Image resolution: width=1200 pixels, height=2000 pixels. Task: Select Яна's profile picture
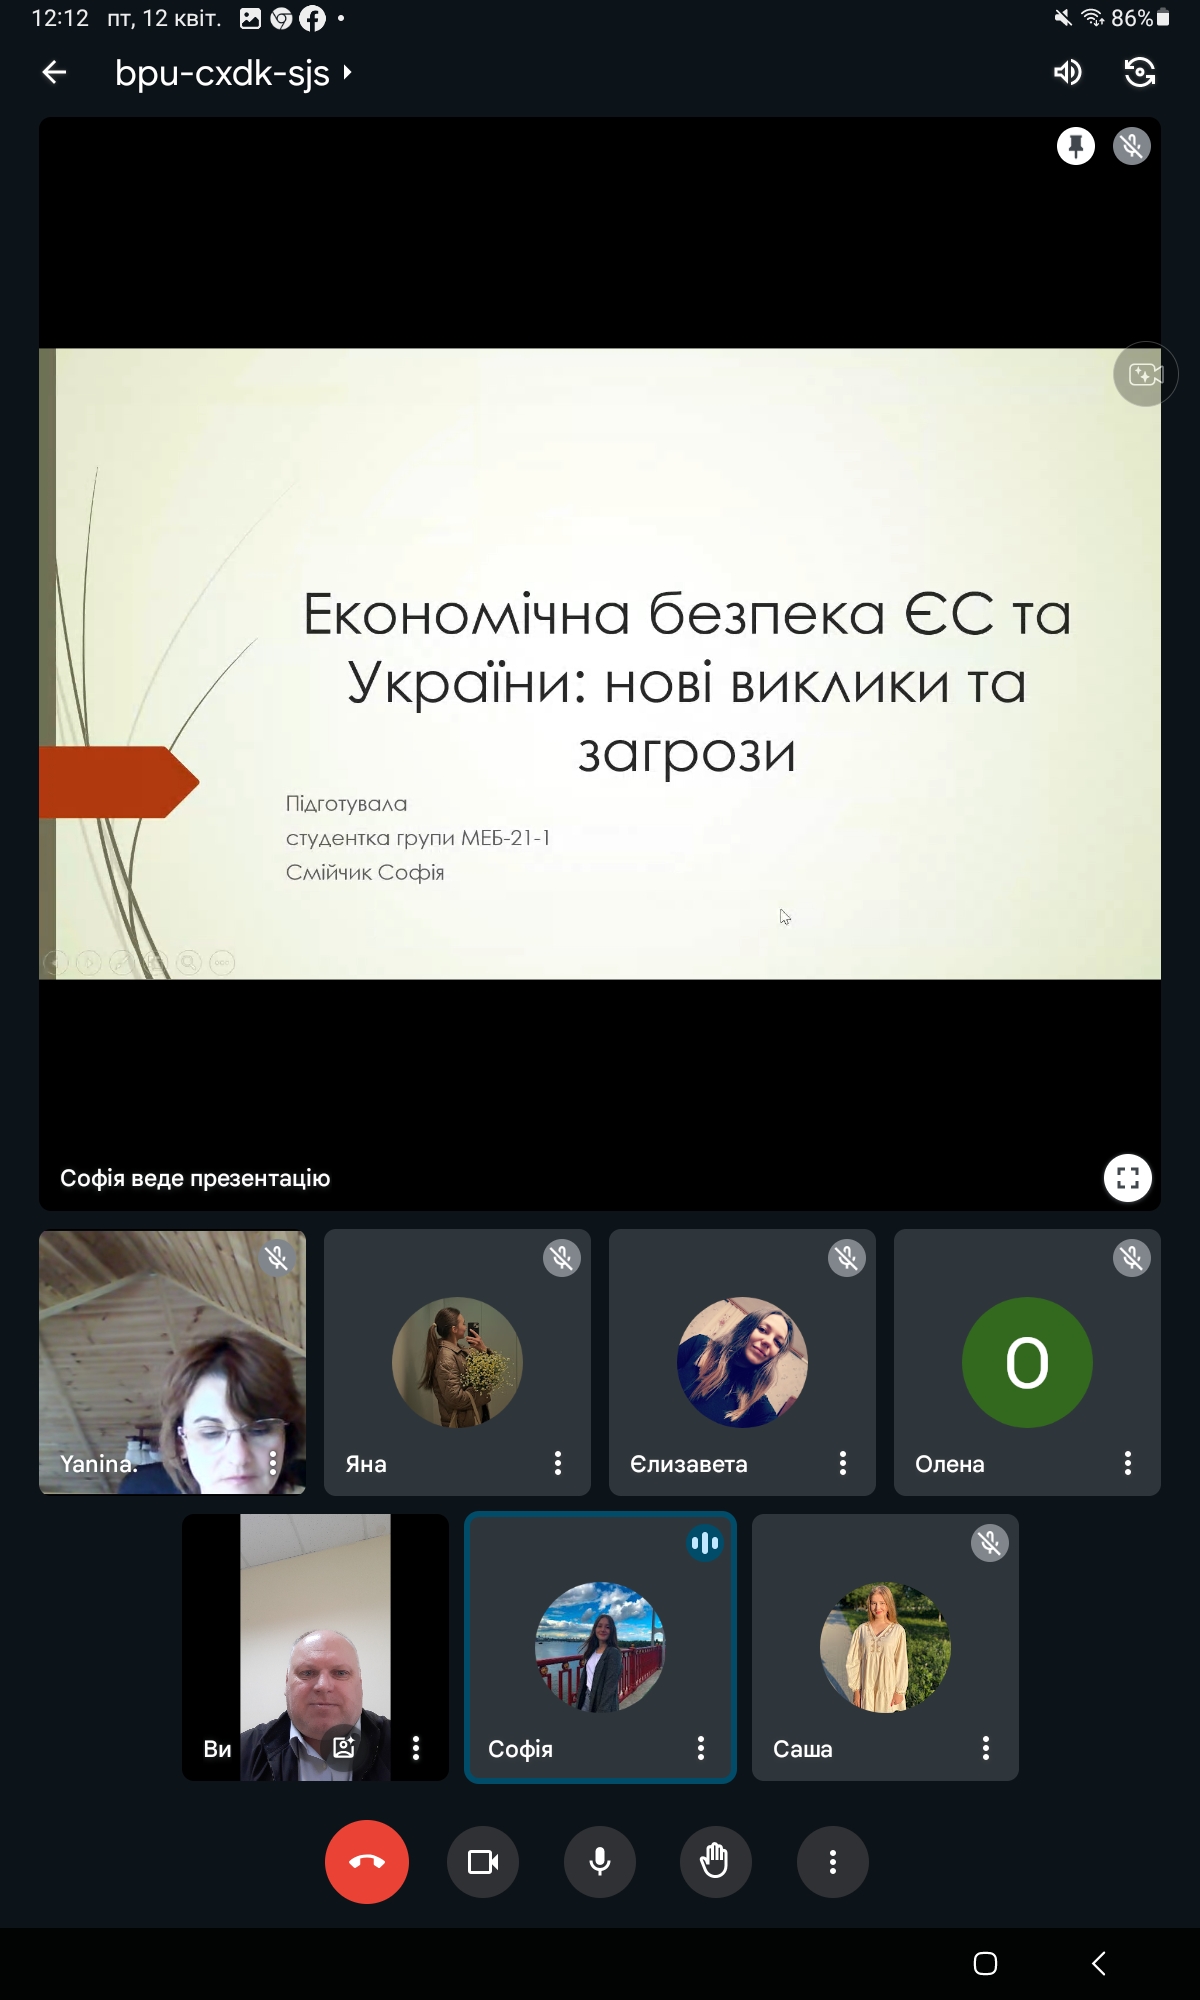pos(457,1362)
